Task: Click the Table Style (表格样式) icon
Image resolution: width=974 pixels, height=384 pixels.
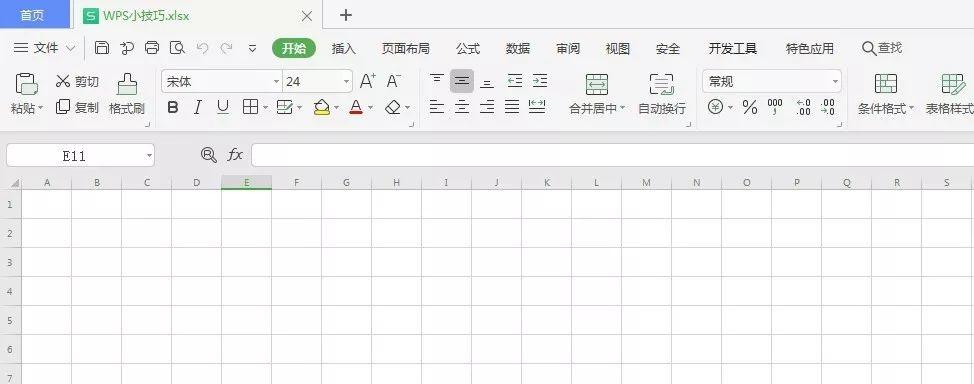Action: [953, 84]
